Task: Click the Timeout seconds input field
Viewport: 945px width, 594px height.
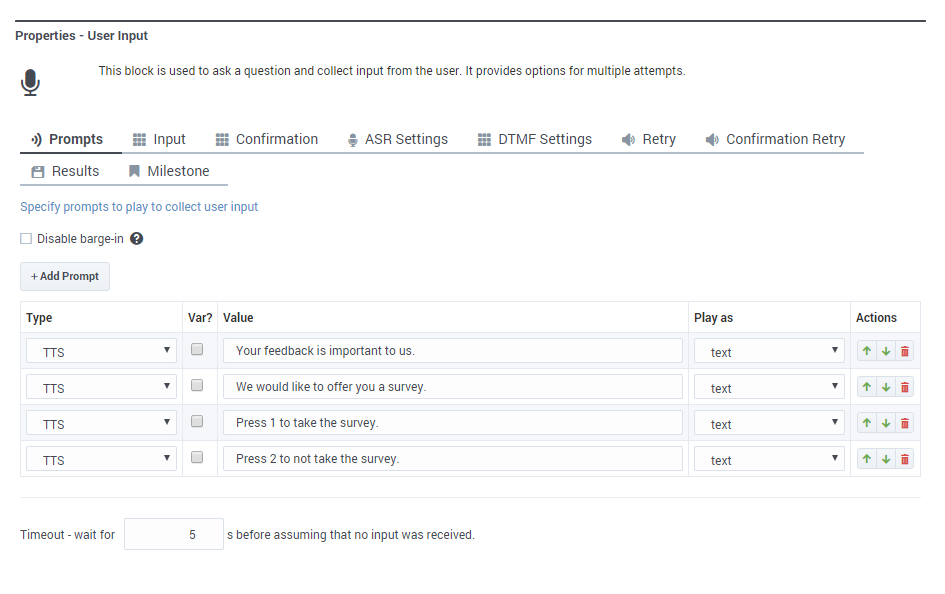Action: [x=174, y=534]
